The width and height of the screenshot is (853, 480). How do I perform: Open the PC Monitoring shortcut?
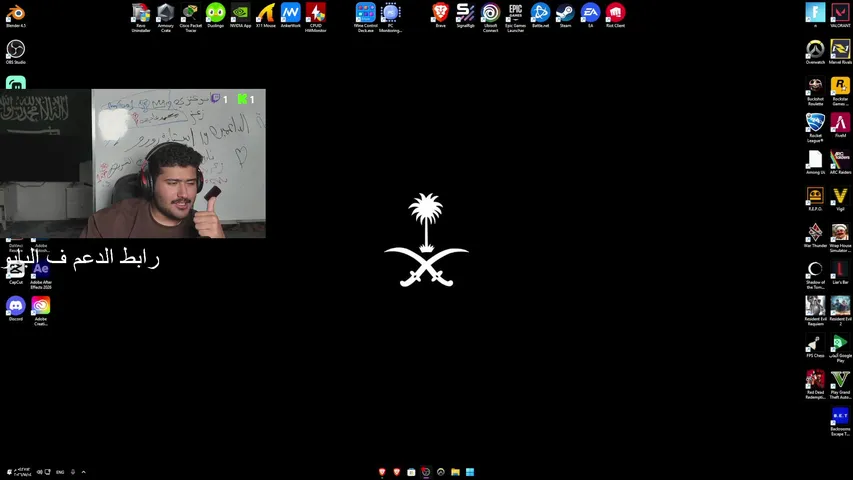(x=391, y=17)
